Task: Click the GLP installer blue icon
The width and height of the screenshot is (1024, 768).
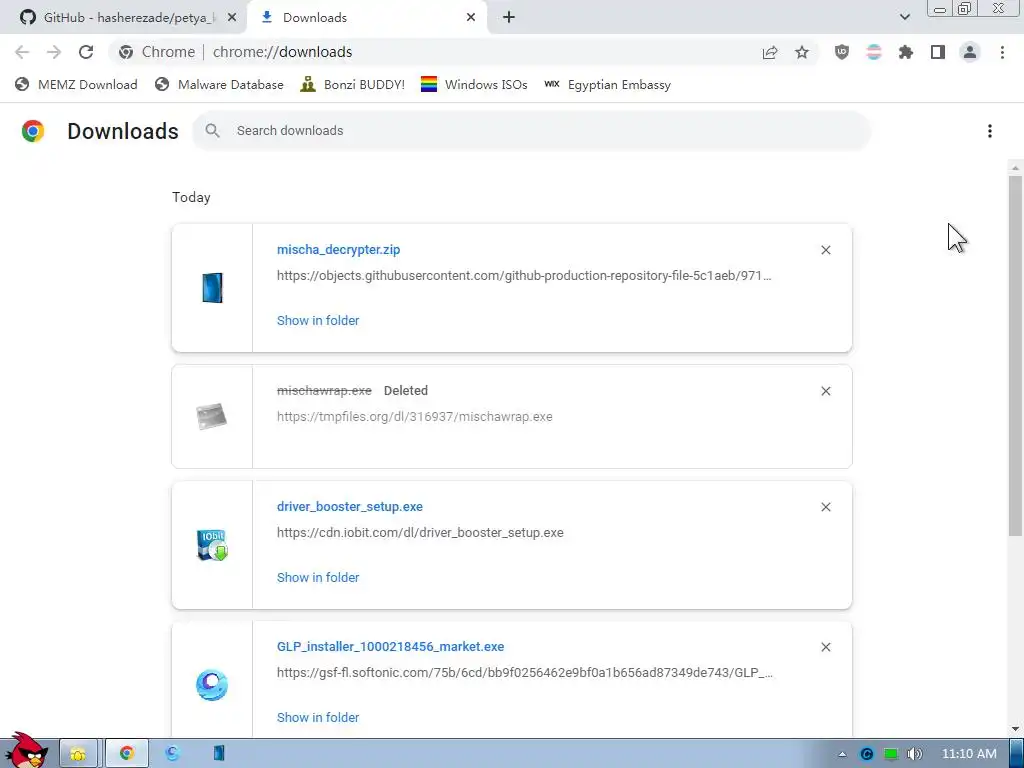Action: 212,685
